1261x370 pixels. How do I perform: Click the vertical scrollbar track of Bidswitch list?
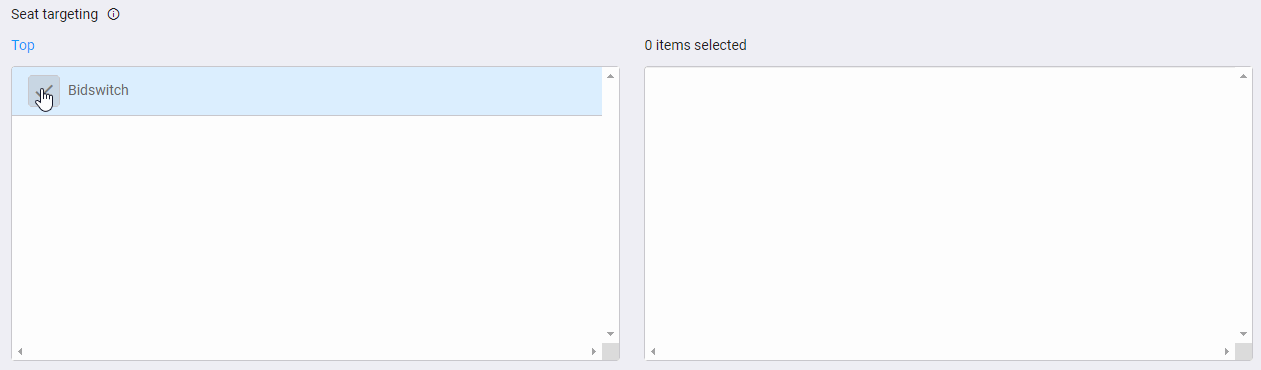pos(610,205)
